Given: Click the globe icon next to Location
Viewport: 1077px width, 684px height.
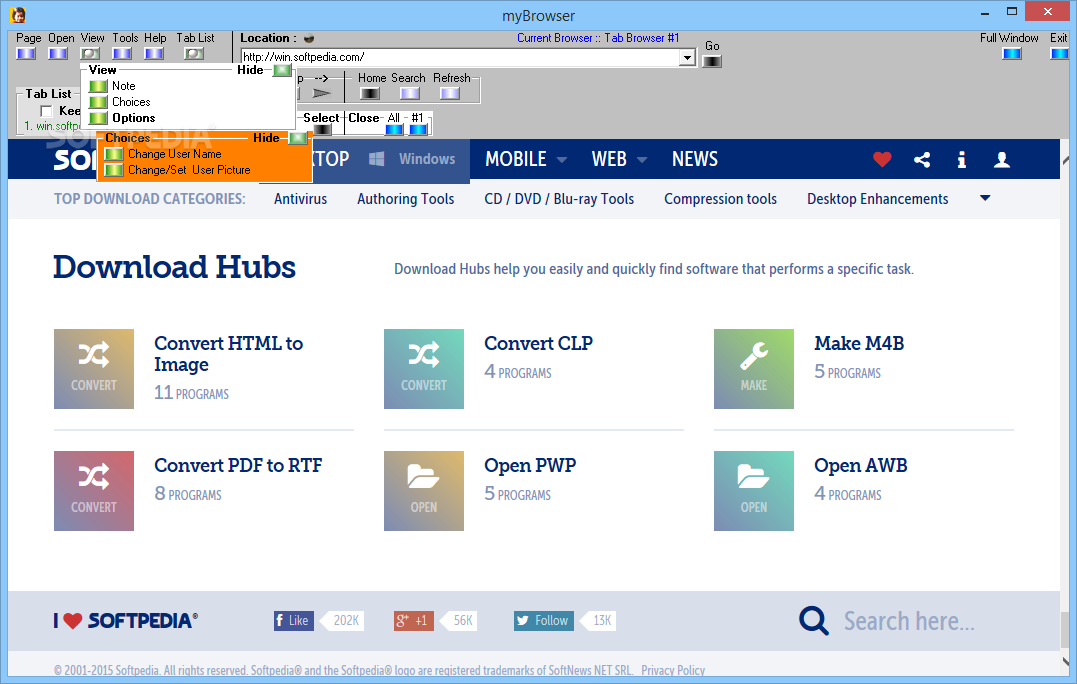Looking at the screenshot, I should pos(309,38).
